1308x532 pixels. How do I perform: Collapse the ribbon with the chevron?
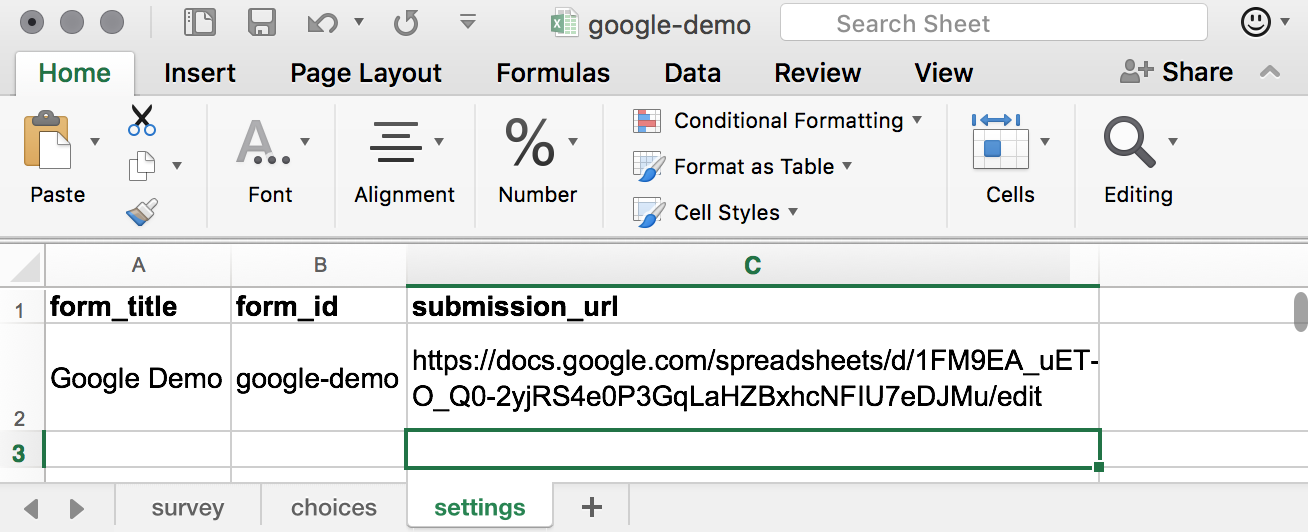[x=1270, y=72]
